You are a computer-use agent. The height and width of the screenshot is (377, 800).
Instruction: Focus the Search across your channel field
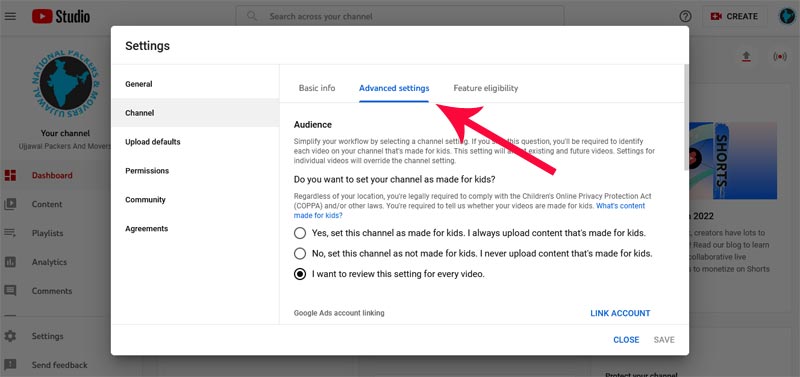tap(399, 16)
